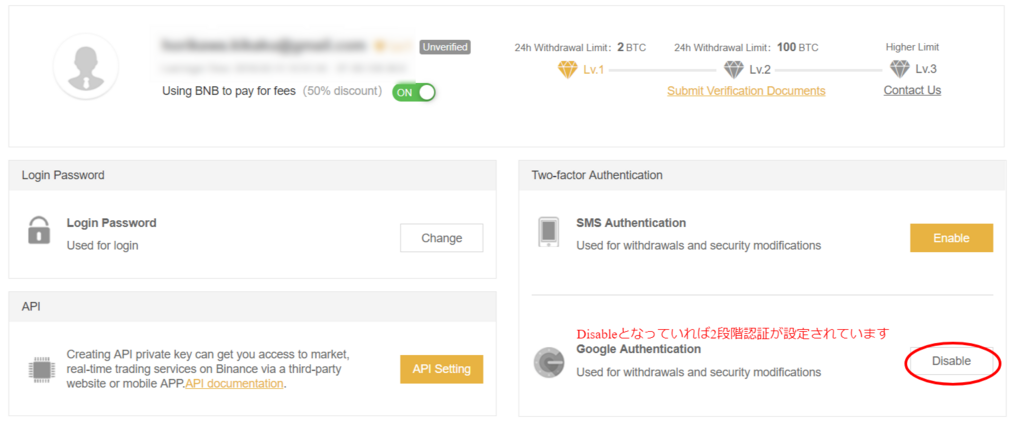Click the SMS Authentication phone icon
Image resolution: width=1024 pixels, height=438 pixels.
(x=547, y=232)
